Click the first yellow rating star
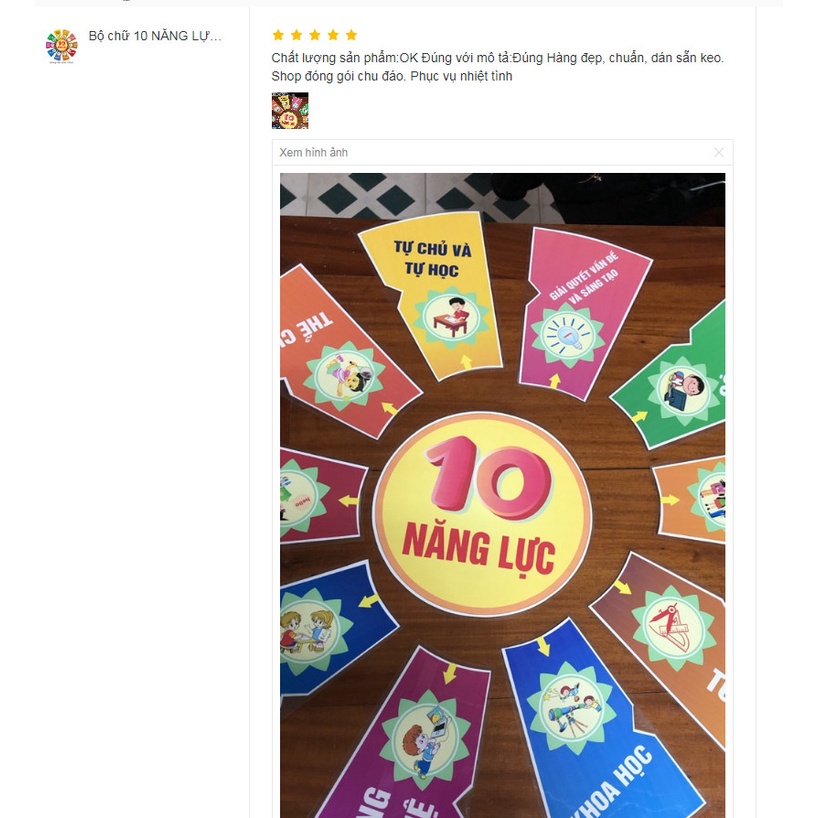This screenshot has width=818, height=818. click(278, 35)
